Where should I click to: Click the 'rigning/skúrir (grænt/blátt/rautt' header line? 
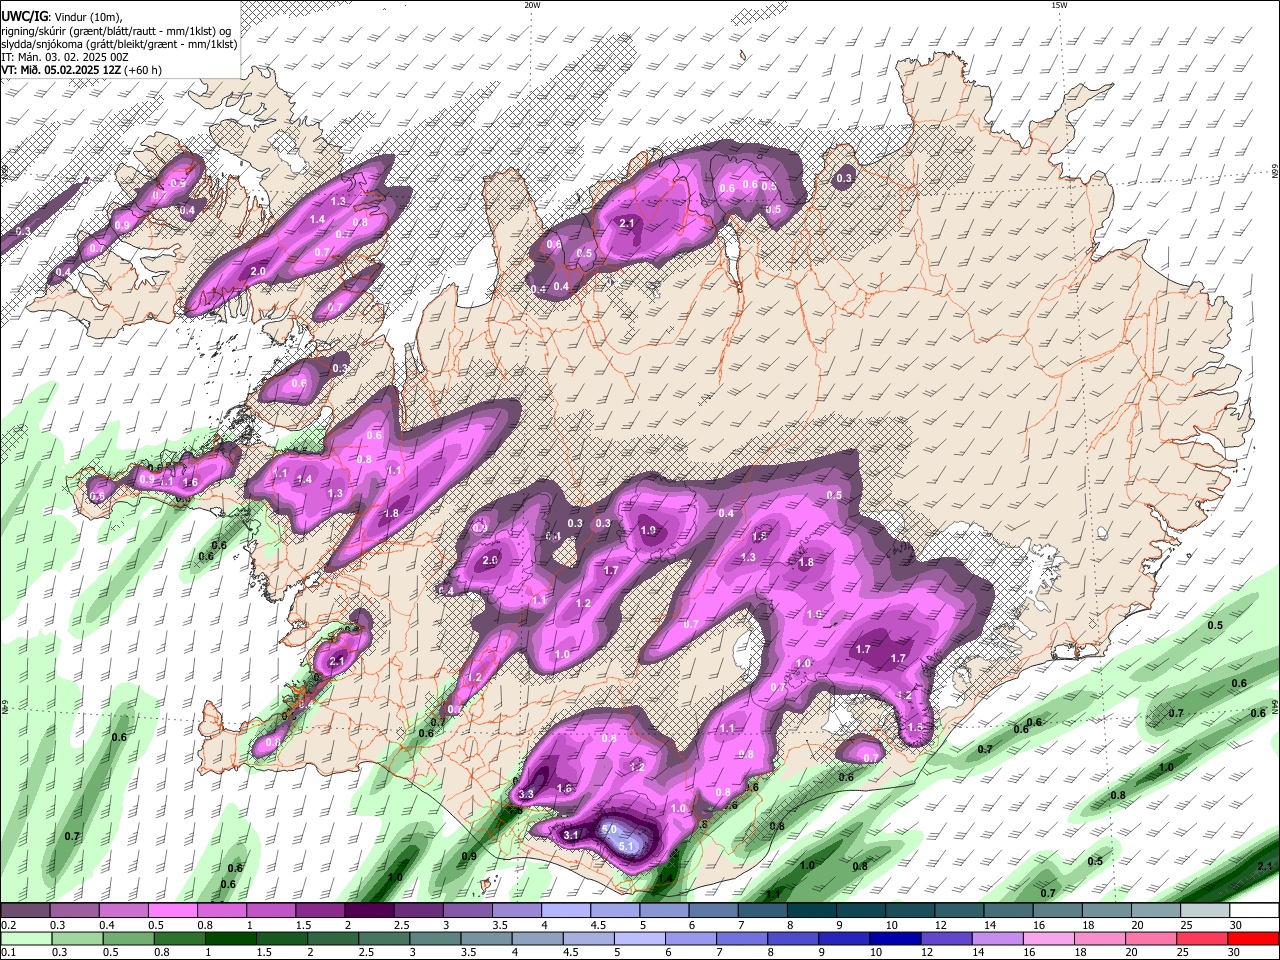pos(116,31)
